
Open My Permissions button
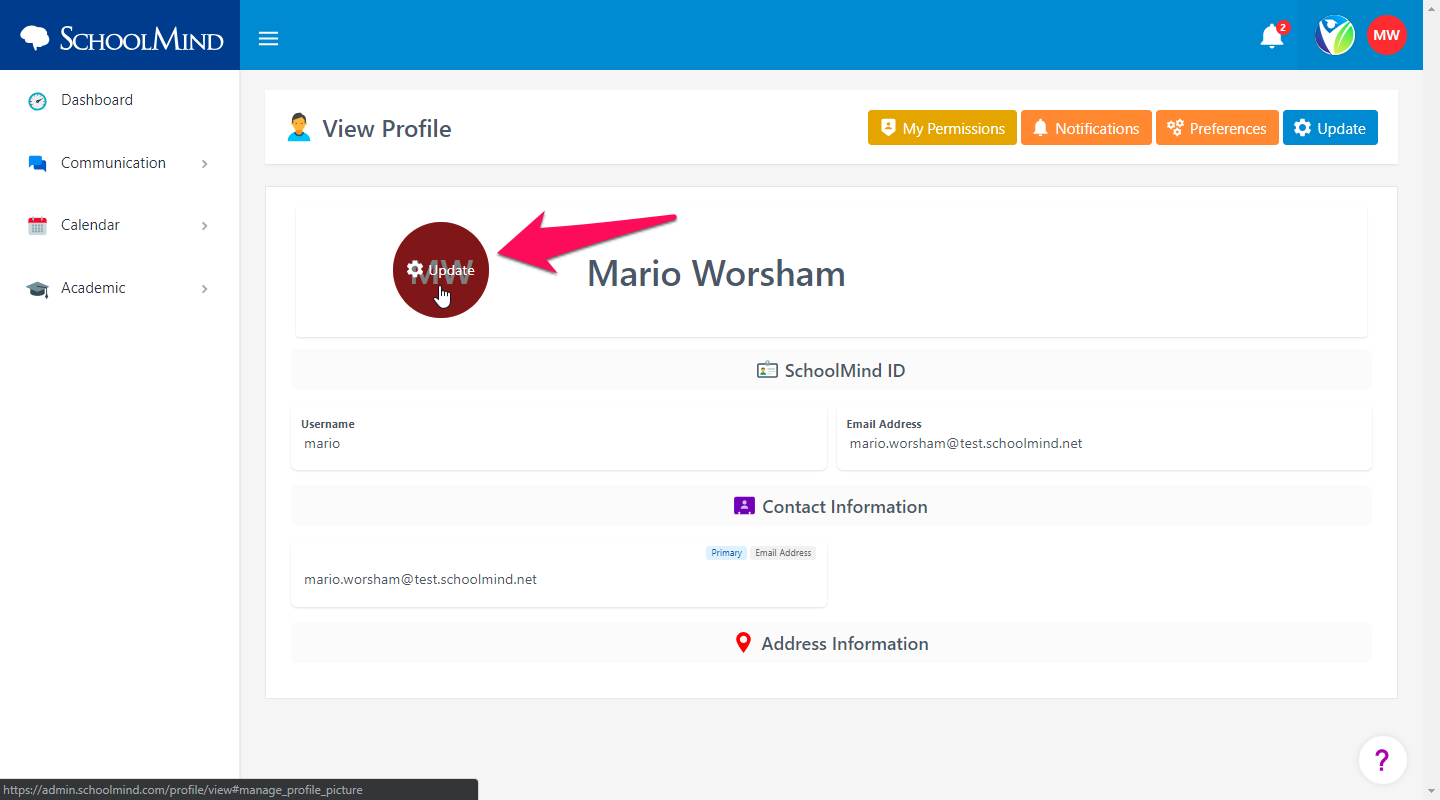tap(942, 128)
